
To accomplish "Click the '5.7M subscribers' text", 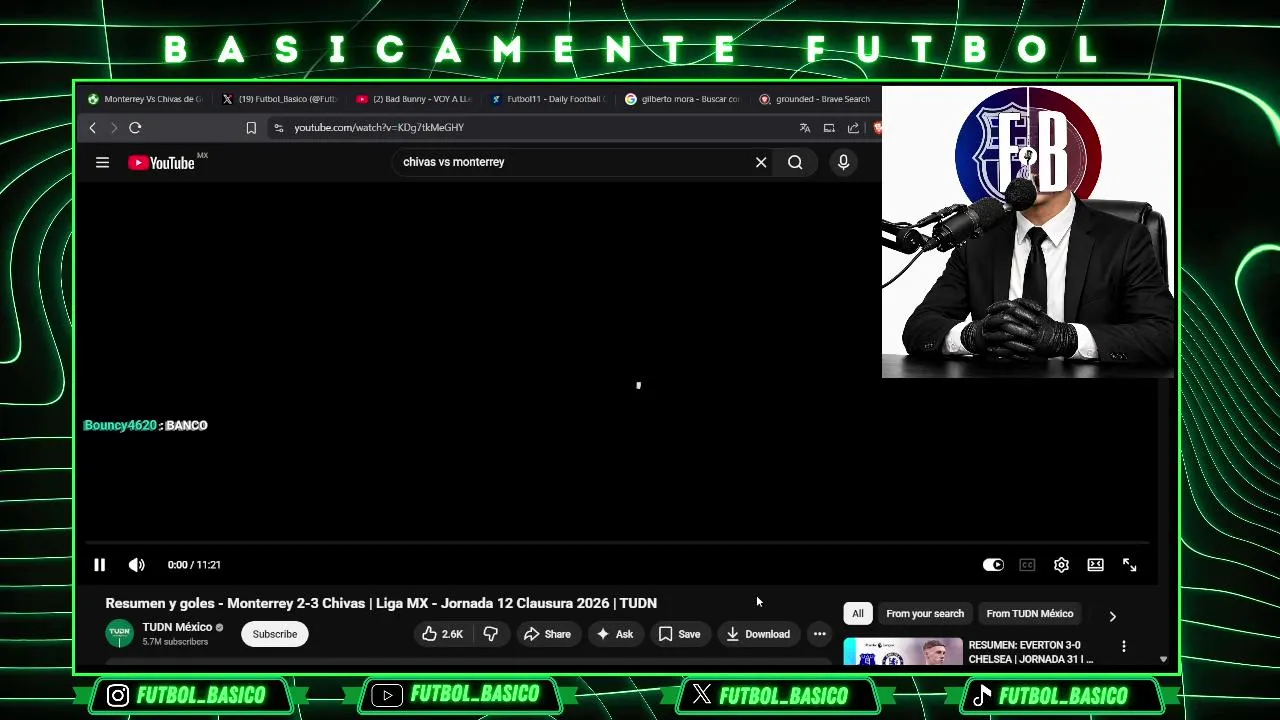I will point(175,642).
